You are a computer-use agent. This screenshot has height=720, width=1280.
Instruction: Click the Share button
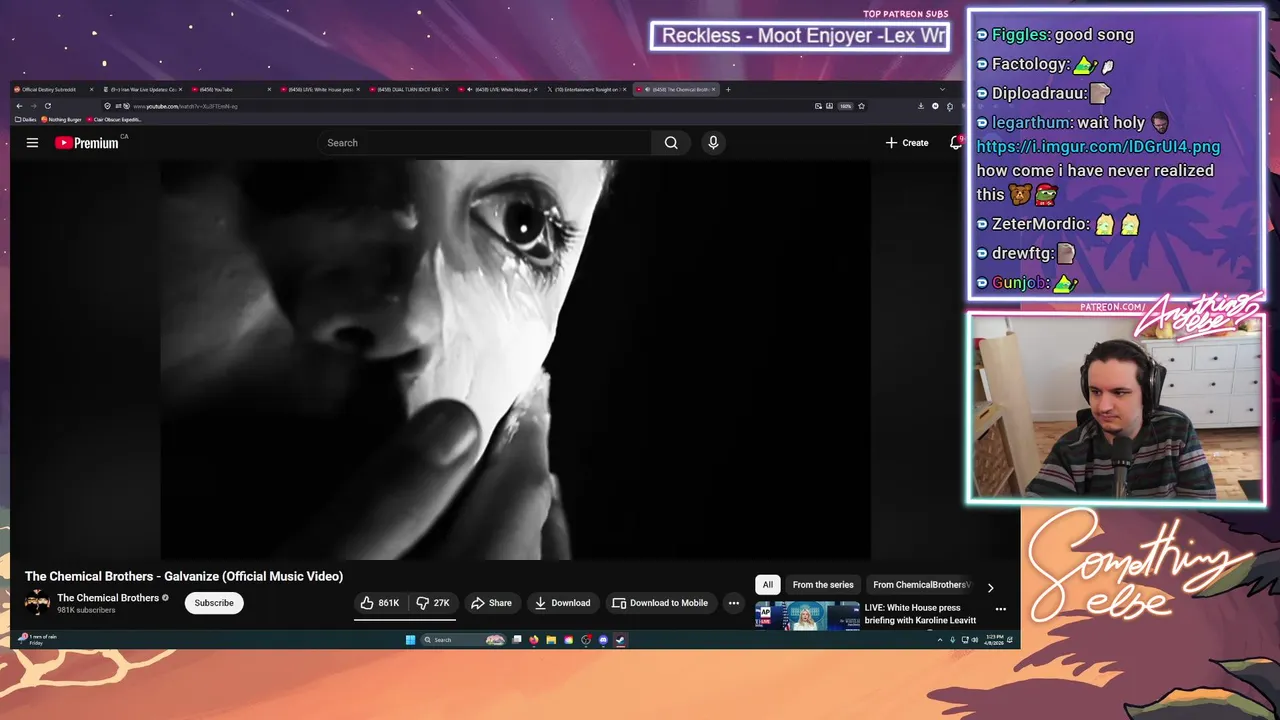(x=491, y=603)
